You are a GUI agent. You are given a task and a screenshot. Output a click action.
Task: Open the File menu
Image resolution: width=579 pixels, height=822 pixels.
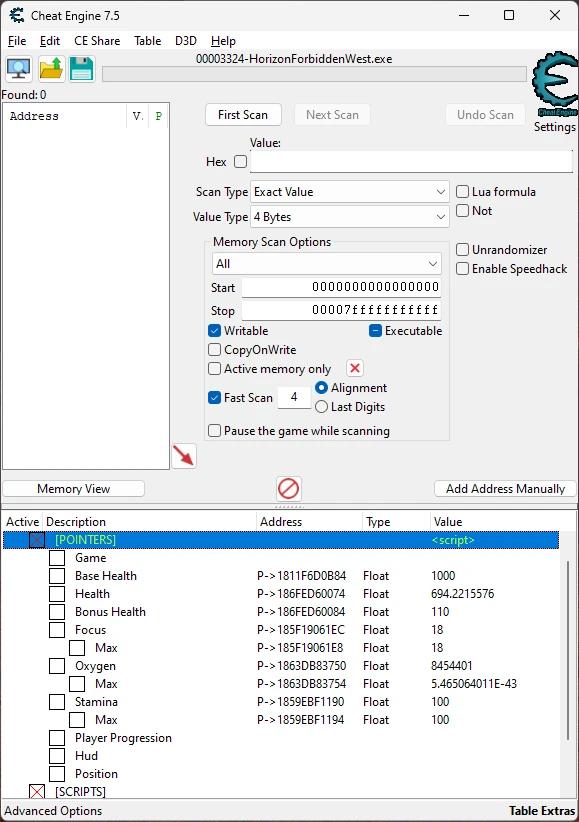(17, 41)
